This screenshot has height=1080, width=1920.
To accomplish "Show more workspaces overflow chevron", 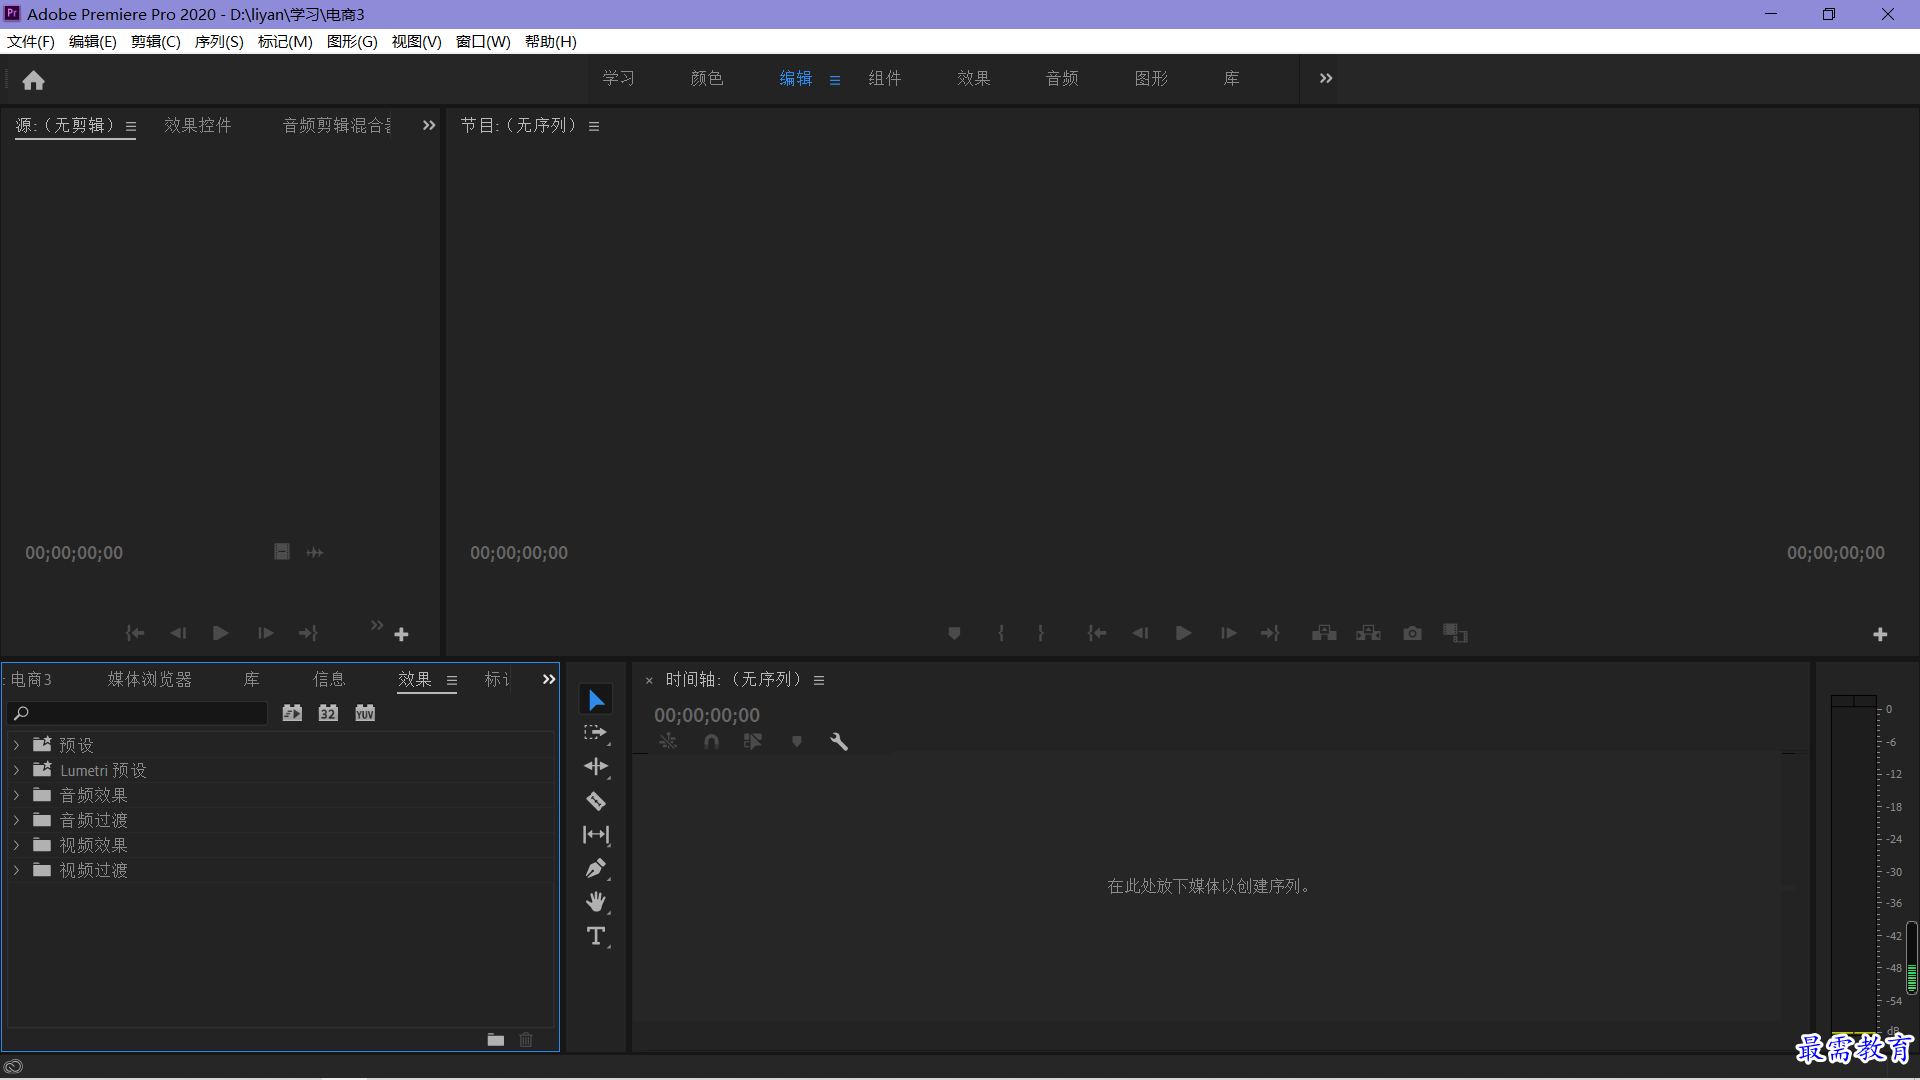I will tap(1326, 78).
